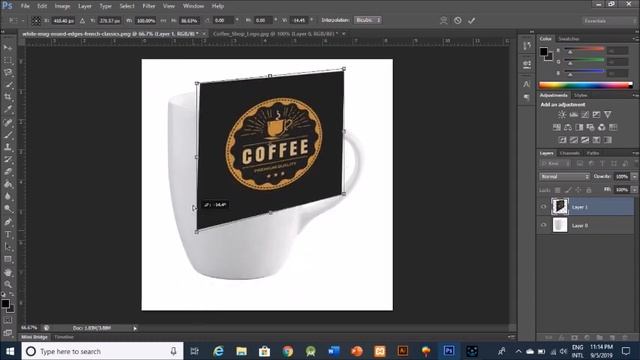Open the File menu
Image resolution: width=640 pixels, height=360 pixels.
tap(25, 6)
